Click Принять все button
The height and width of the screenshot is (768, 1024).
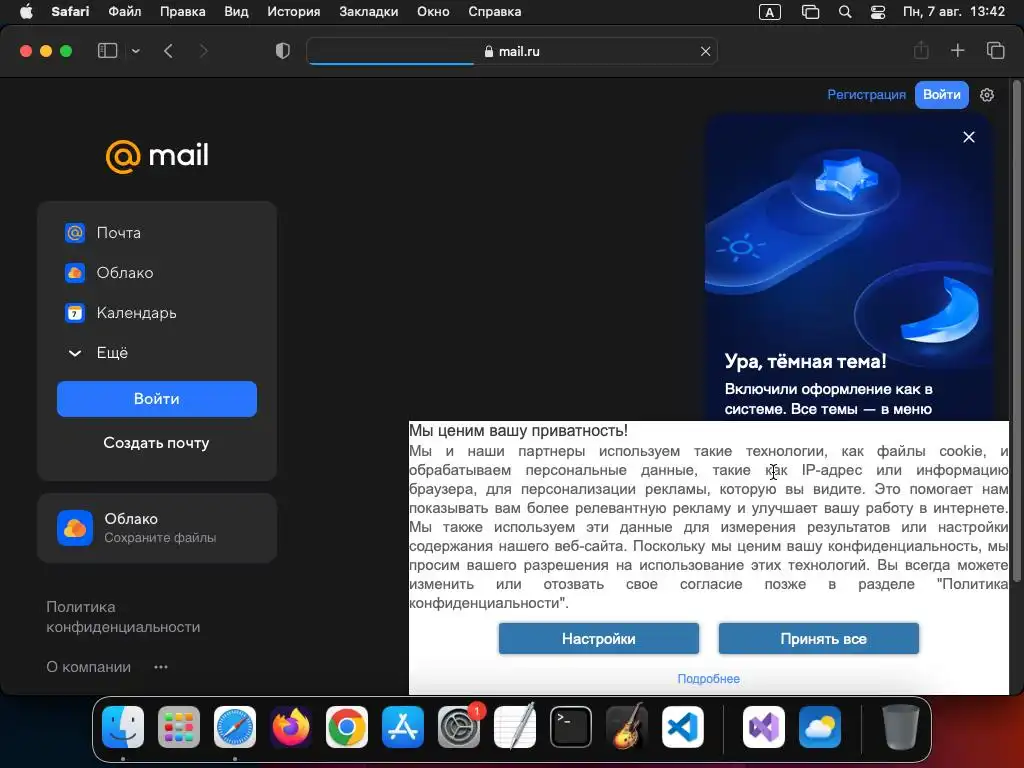(x=819, y=639)
